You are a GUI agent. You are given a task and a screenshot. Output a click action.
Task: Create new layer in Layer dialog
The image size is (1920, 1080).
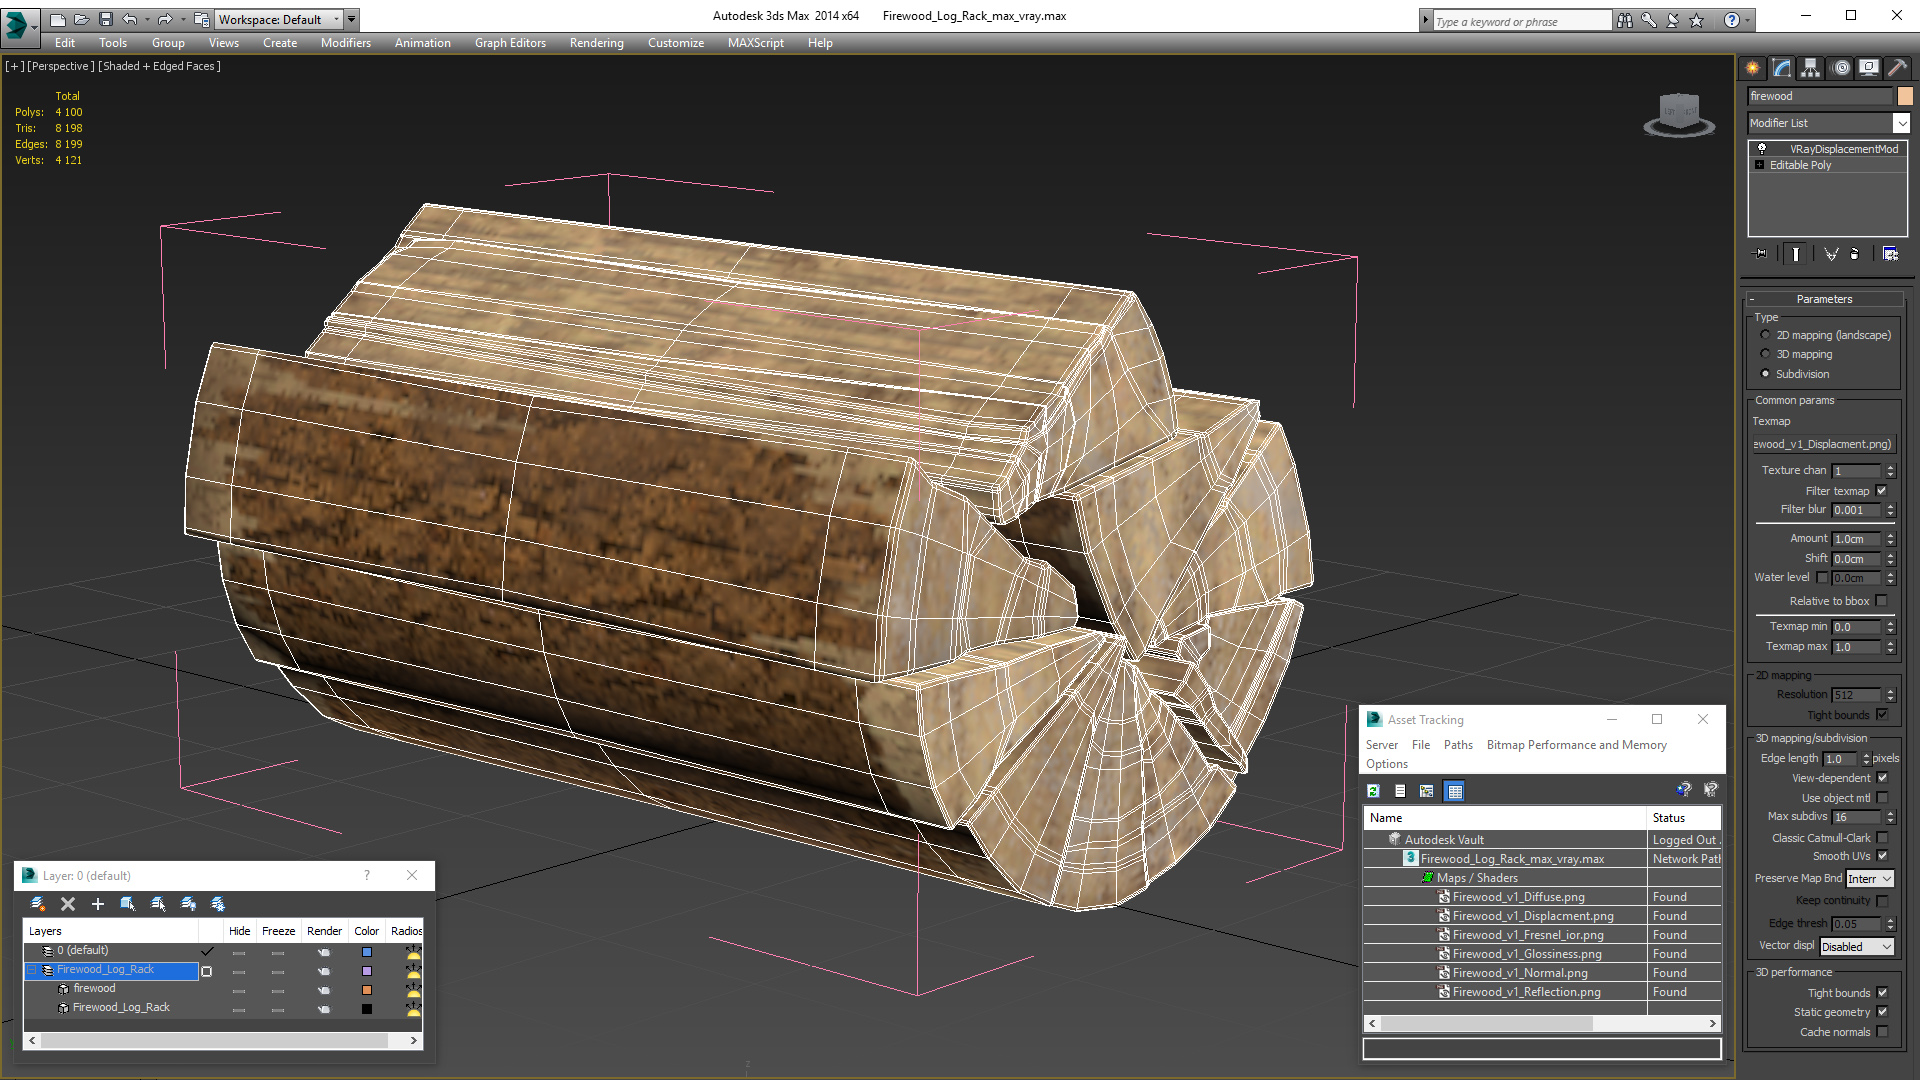pyautogui.click(x=38, y=904)
